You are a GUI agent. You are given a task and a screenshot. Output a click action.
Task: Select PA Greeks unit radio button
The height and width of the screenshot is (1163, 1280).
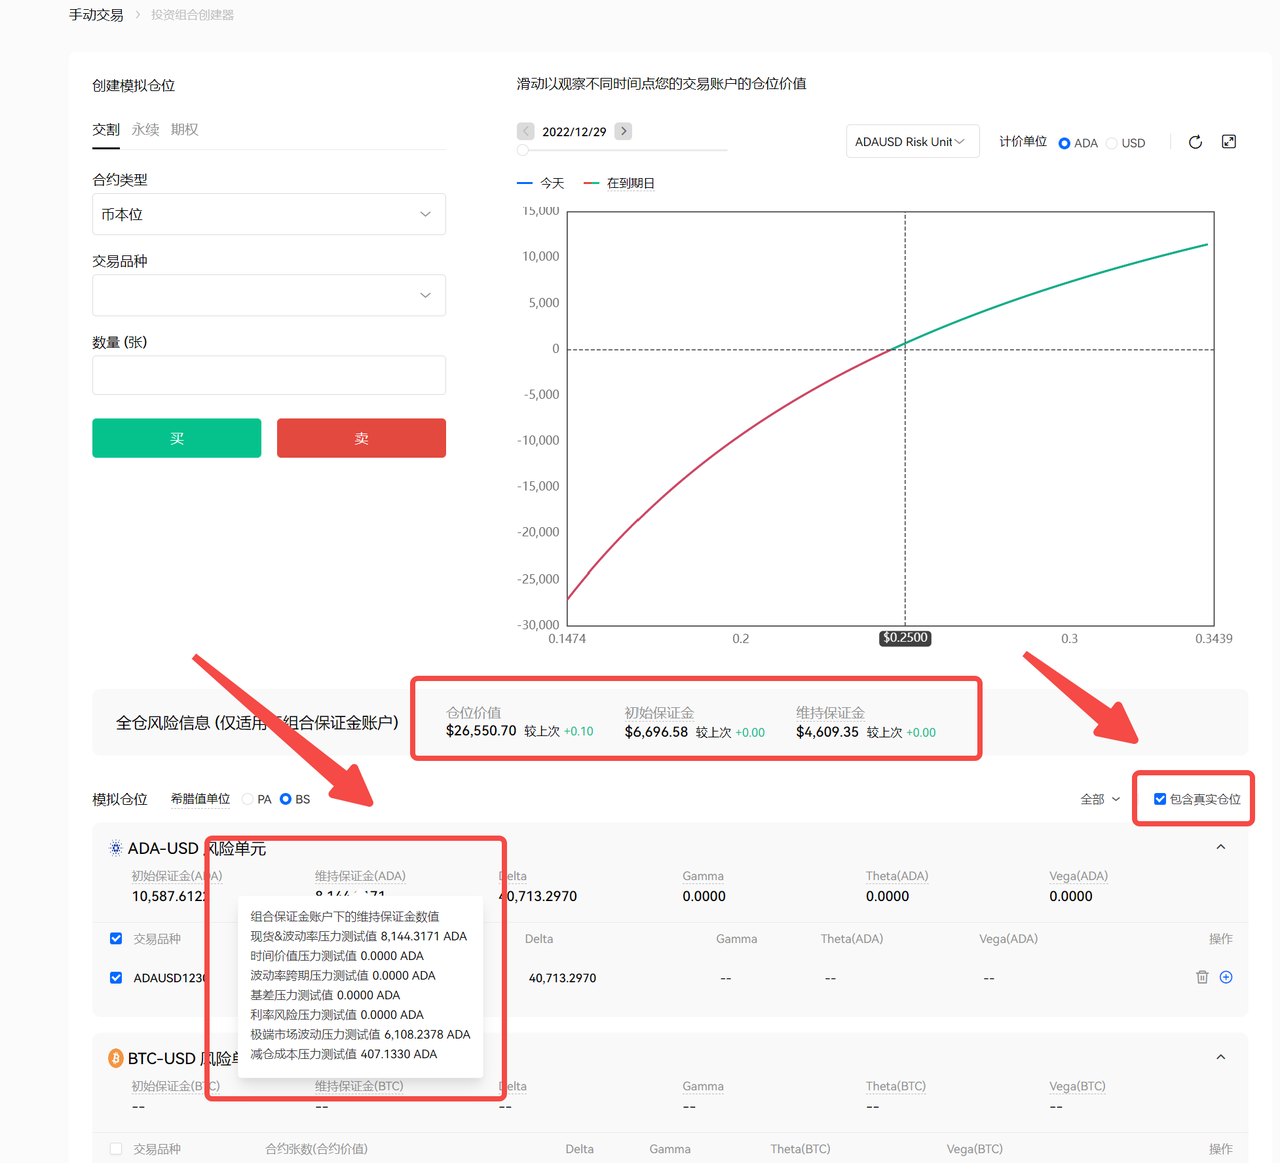point(248,799)
